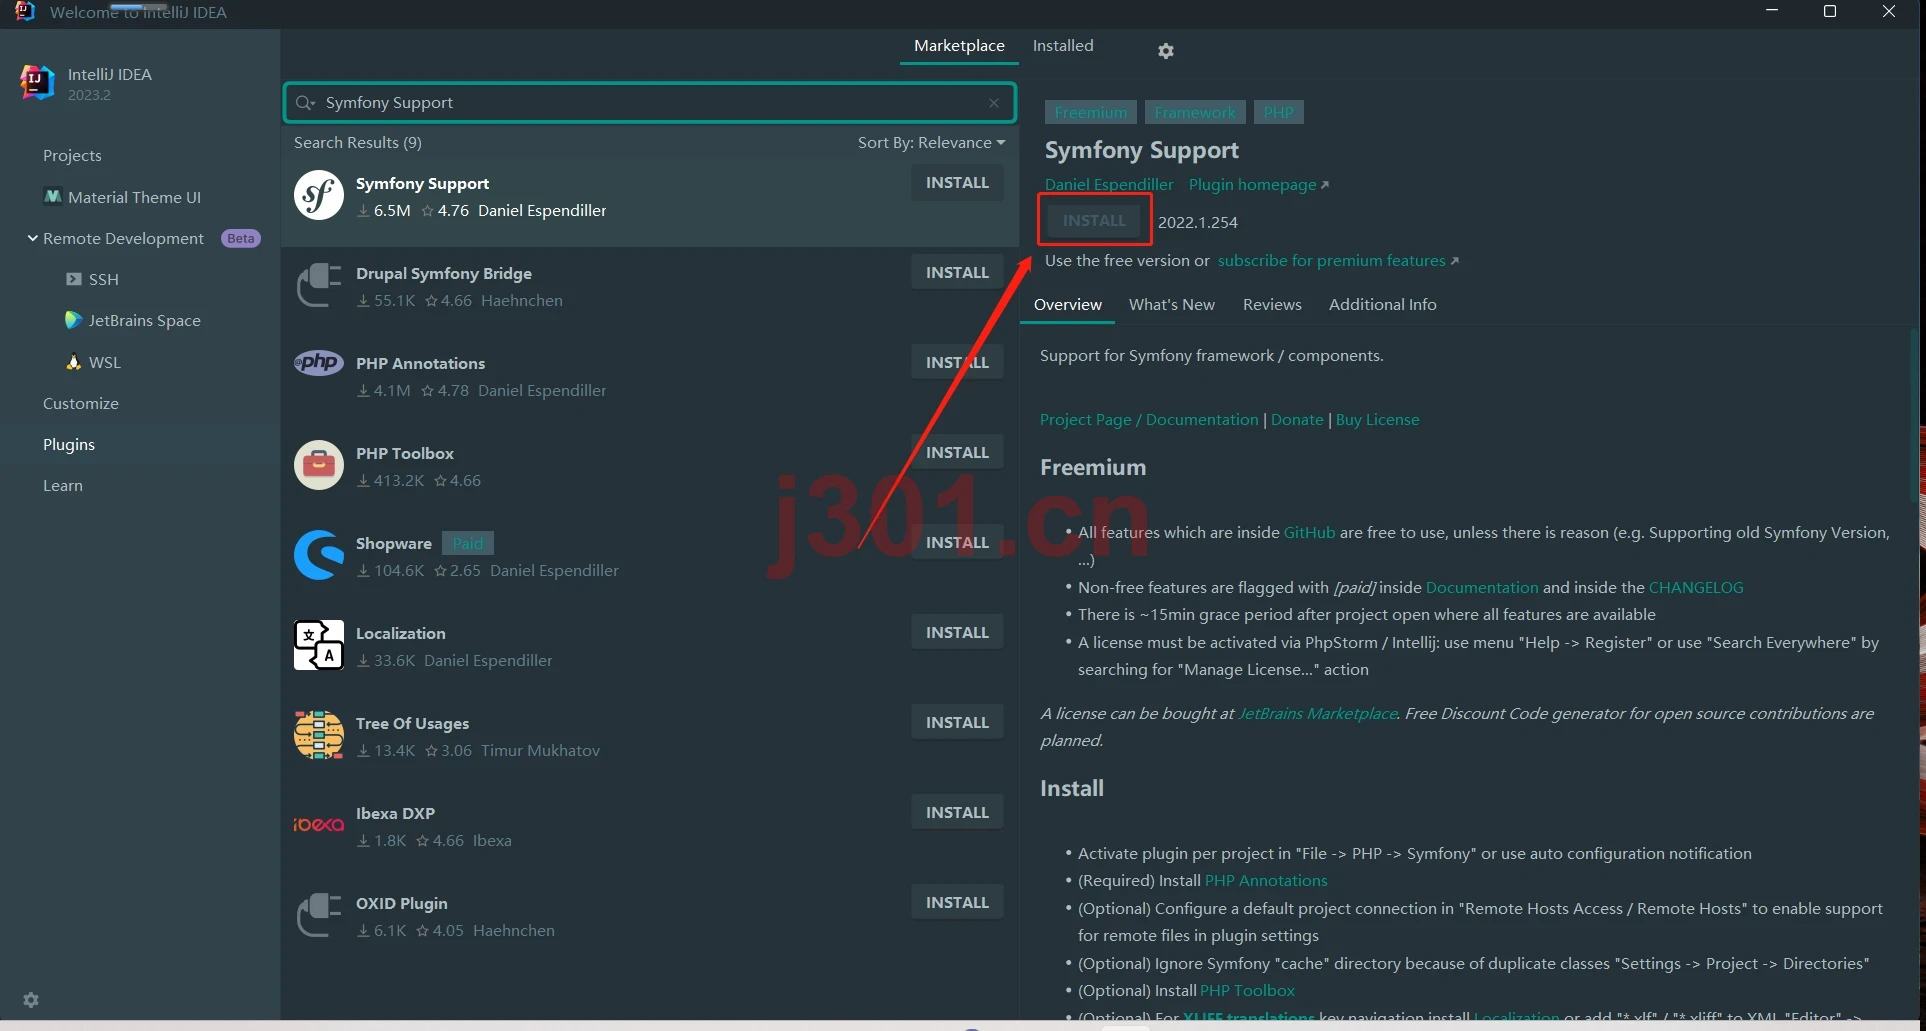
Task: Click the search magnifier icon
Action: tap(305, 103)
